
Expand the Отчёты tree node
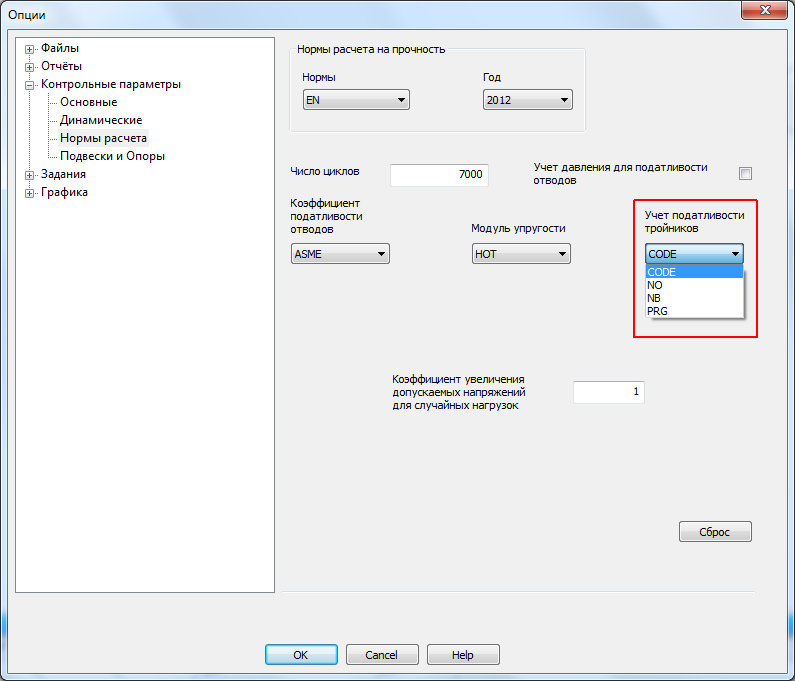30,67
